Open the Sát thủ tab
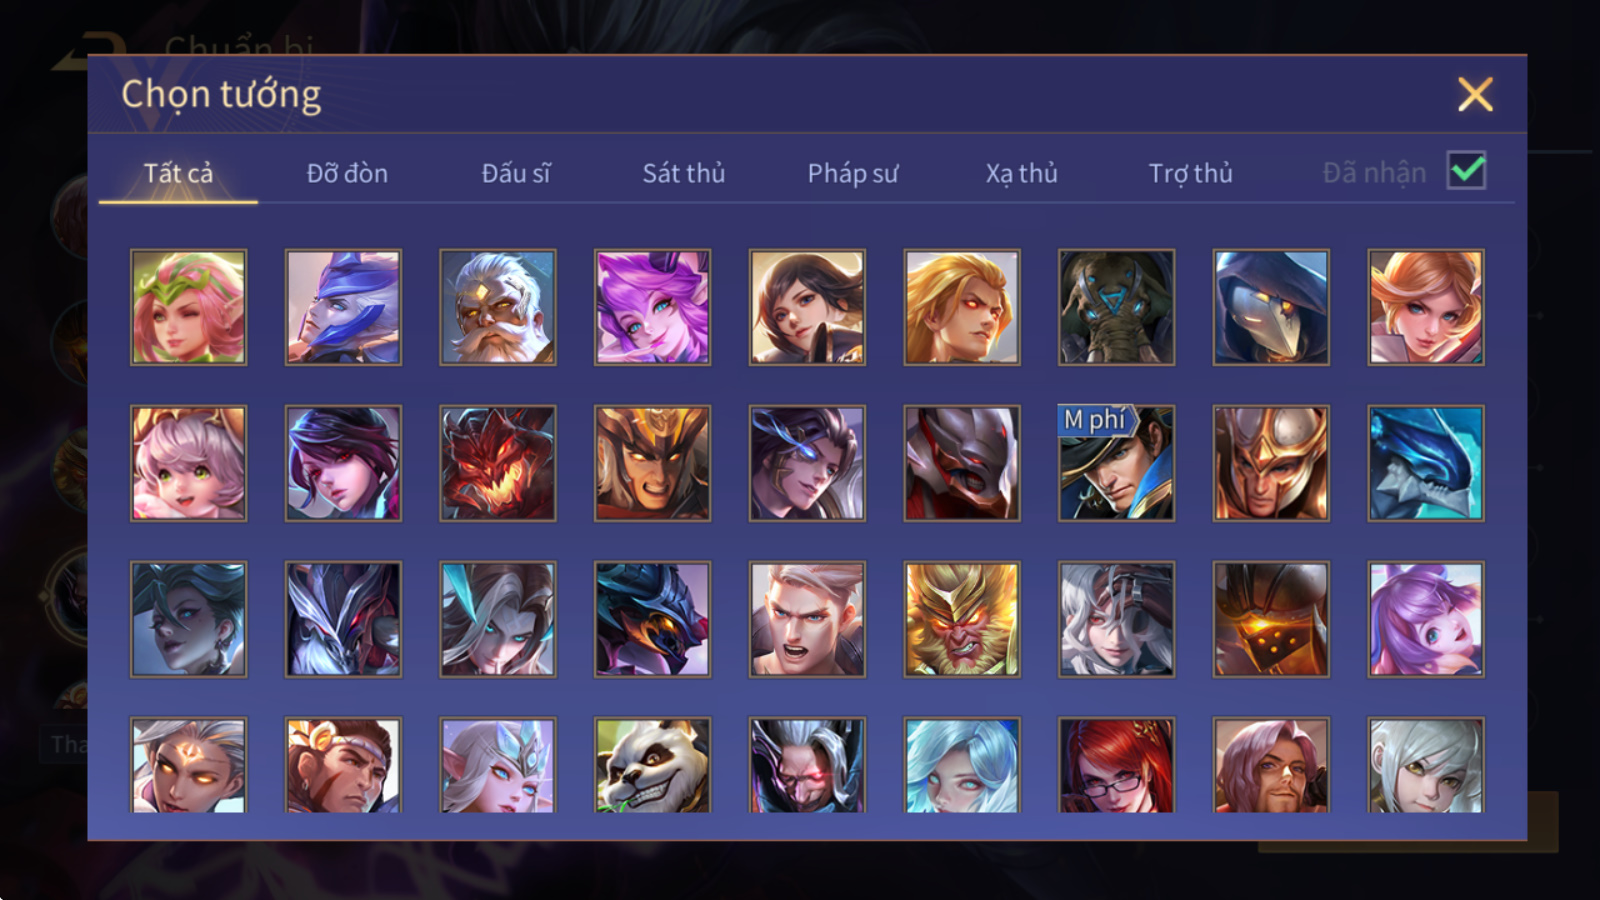 coord(683,173)
